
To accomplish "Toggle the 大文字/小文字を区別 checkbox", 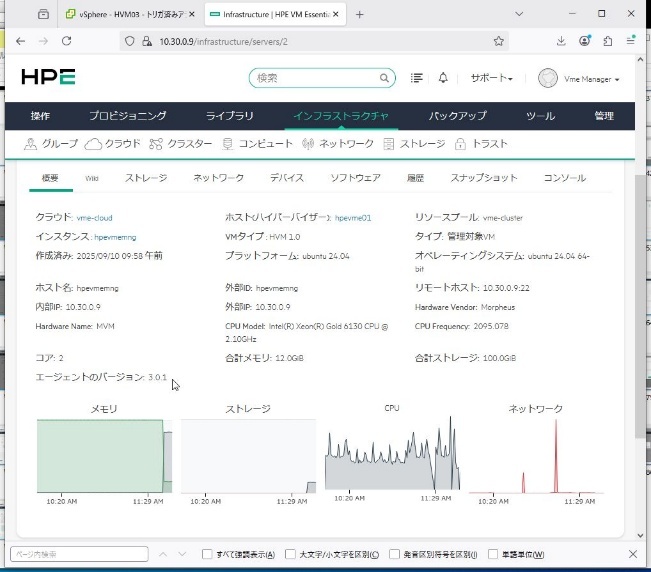I will pos(291,554).
